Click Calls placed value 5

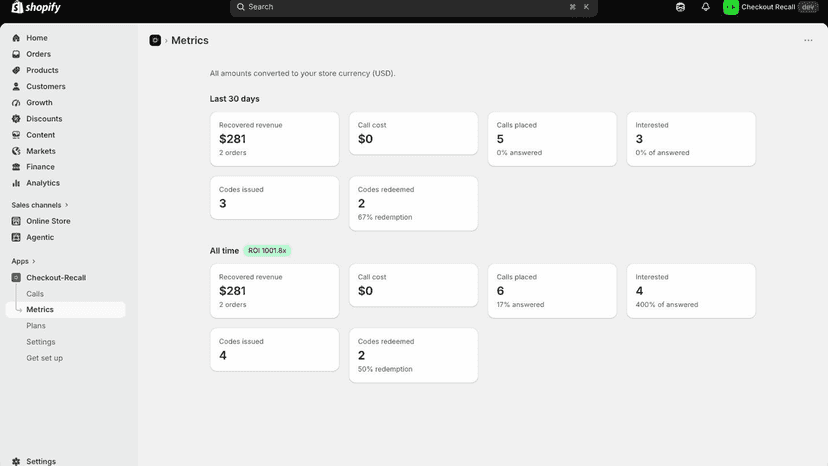(x=500, y=139)
